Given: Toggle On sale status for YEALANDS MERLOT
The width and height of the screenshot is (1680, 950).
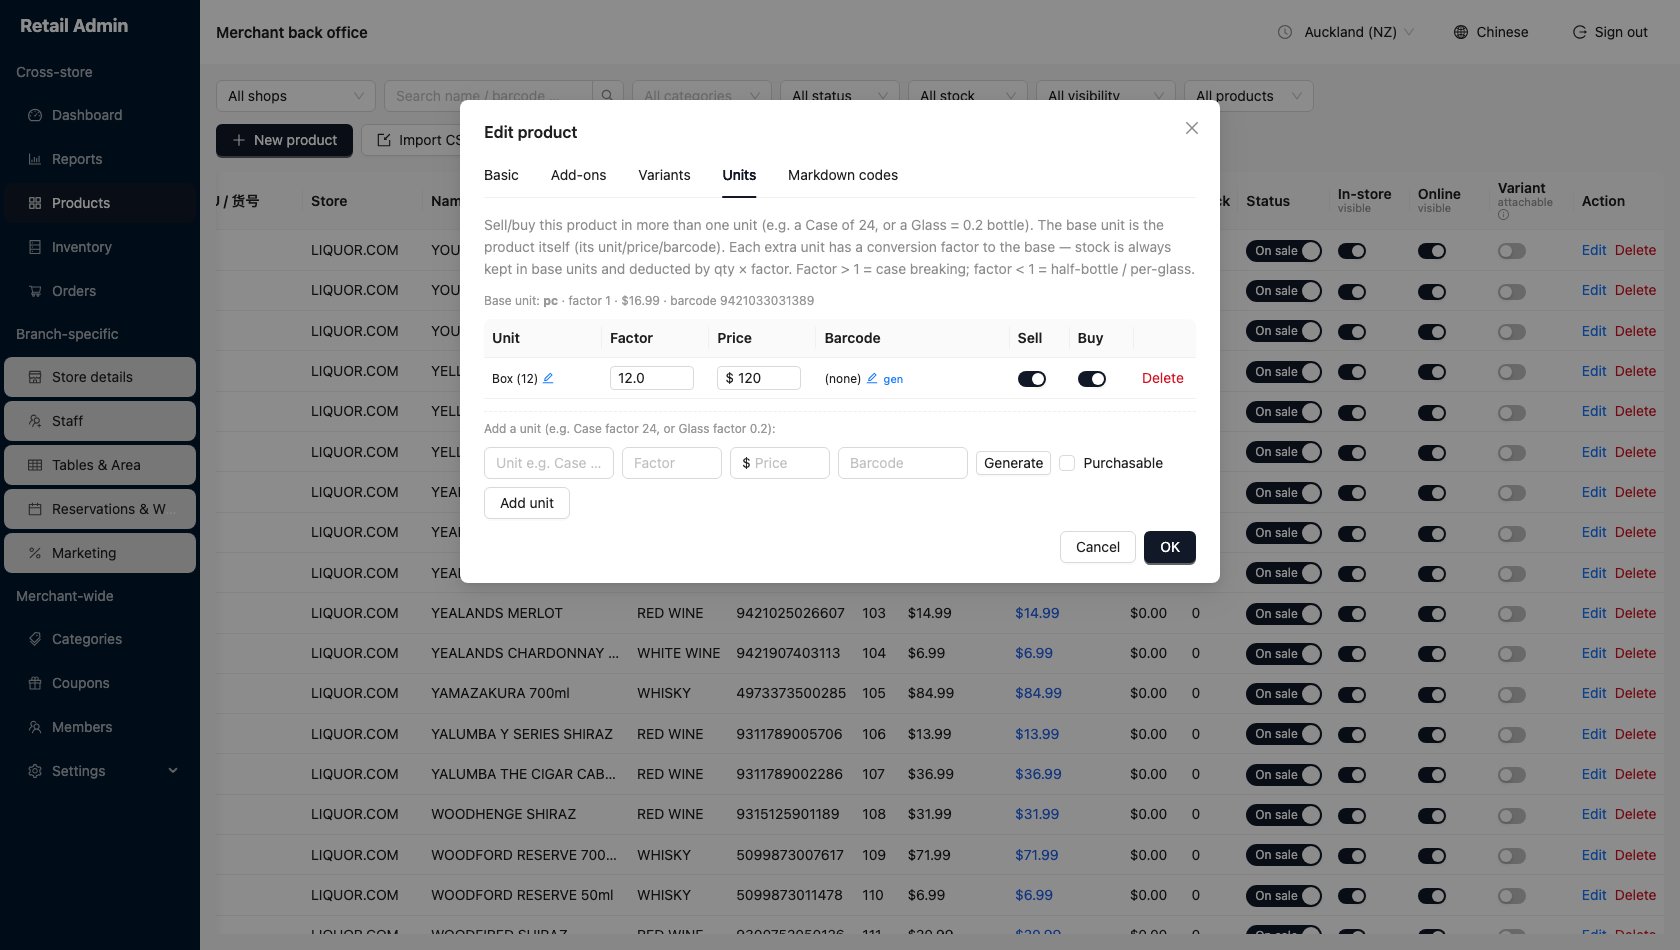Looking at the screenshot, I should click(1283, 614).
